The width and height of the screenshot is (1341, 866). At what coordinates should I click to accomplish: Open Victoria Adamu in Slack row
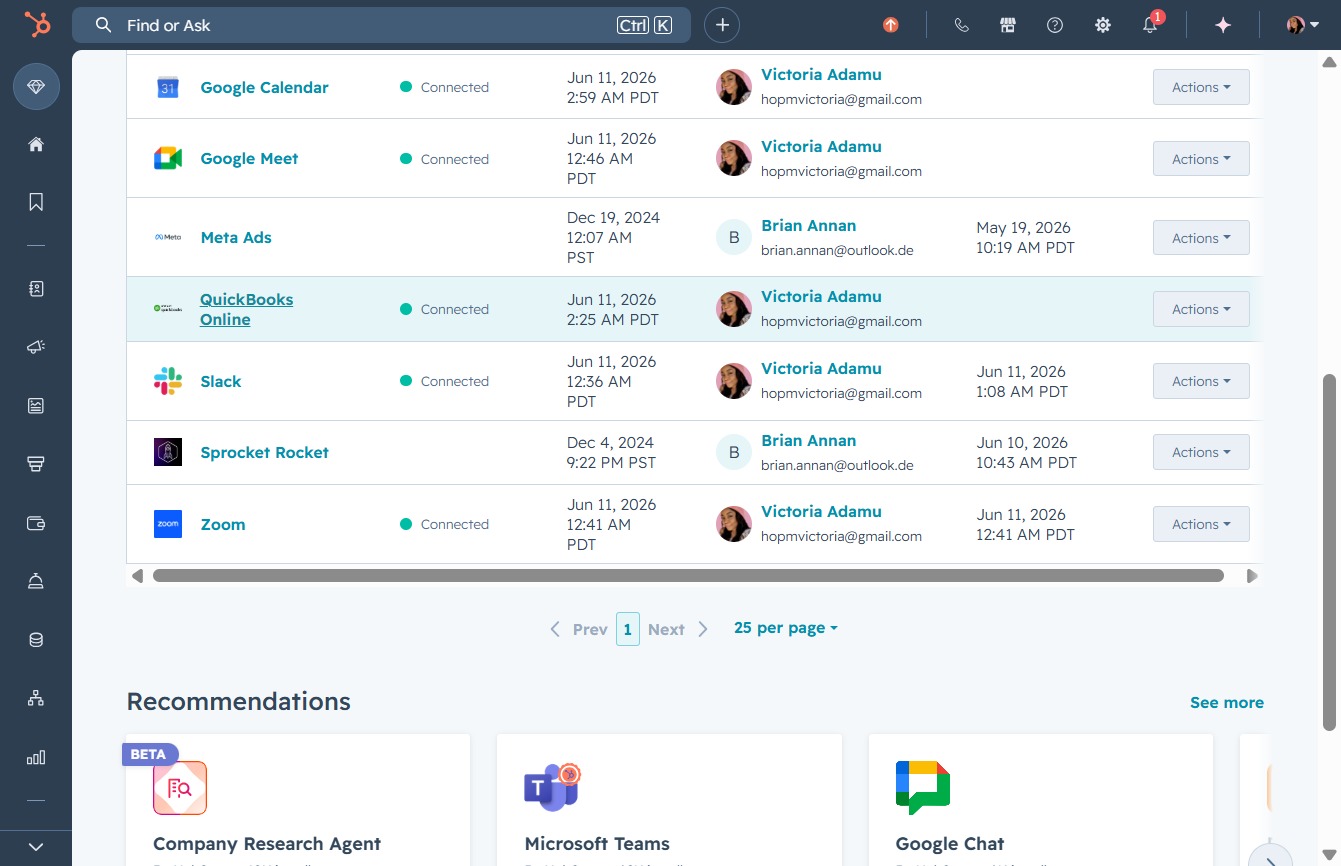821,368
